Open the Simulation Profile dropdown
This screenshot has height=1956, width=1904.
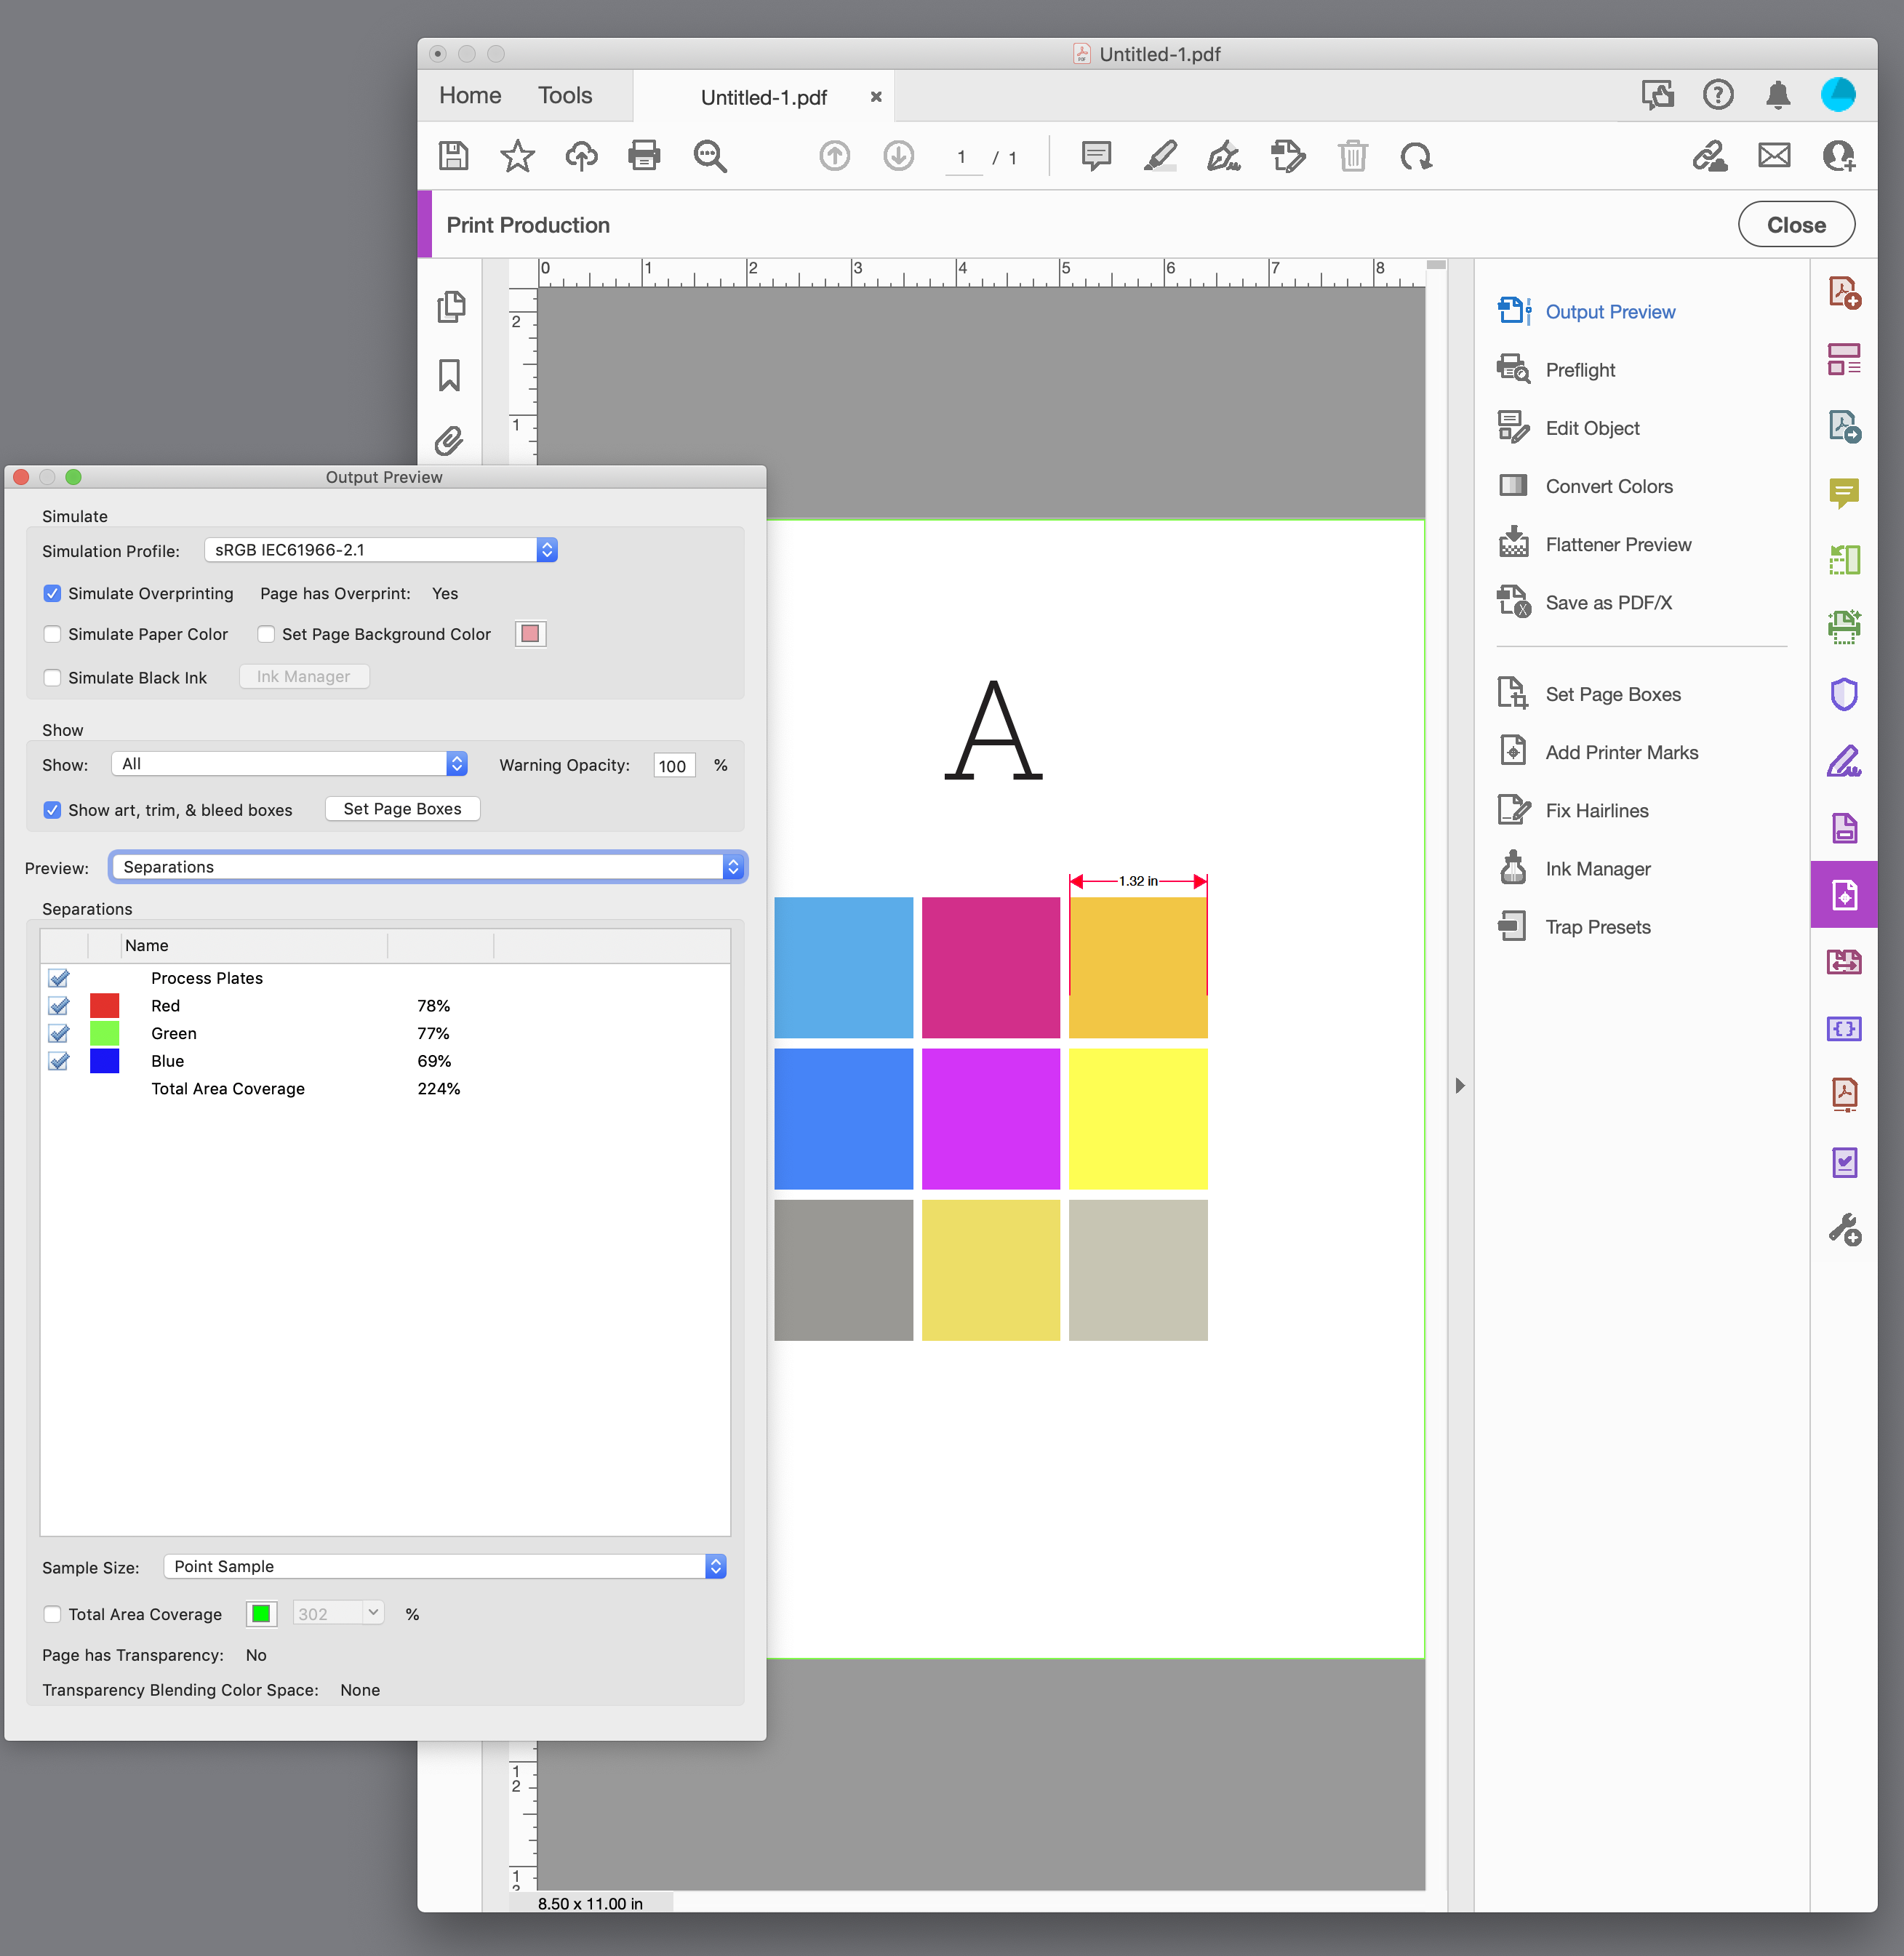(380, 549)
